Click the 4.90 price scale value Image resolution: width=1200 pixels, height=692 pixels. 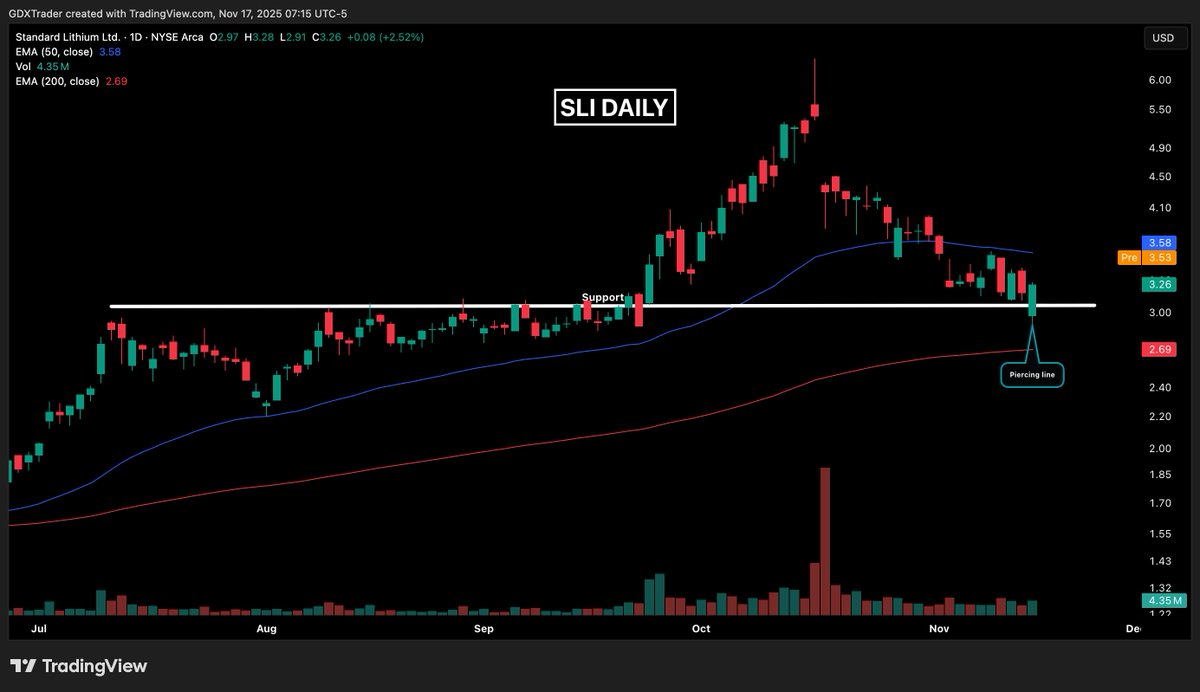click(x=1159, y=148)
